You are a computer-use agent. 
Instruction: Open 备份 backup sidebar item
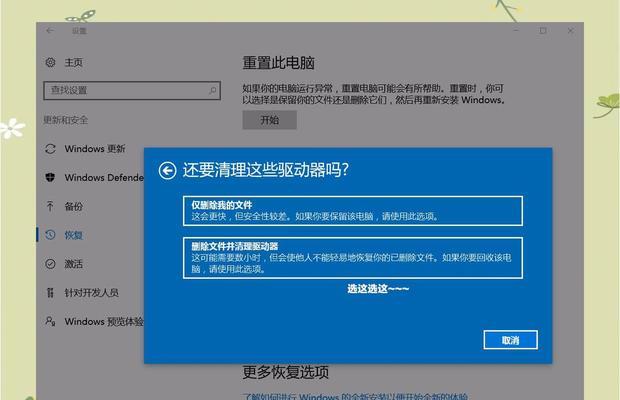[74, 206]
